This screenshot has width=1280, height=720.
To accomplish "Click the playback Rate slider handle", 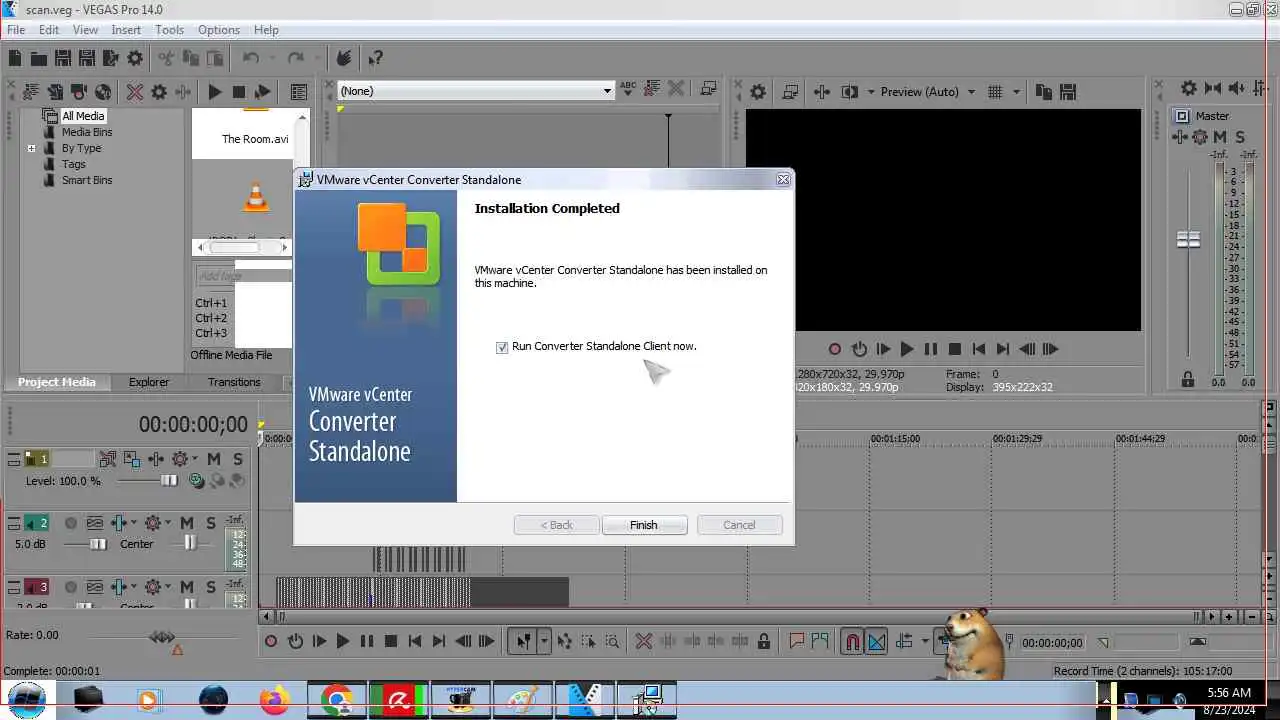I will [x=162, y=636].
